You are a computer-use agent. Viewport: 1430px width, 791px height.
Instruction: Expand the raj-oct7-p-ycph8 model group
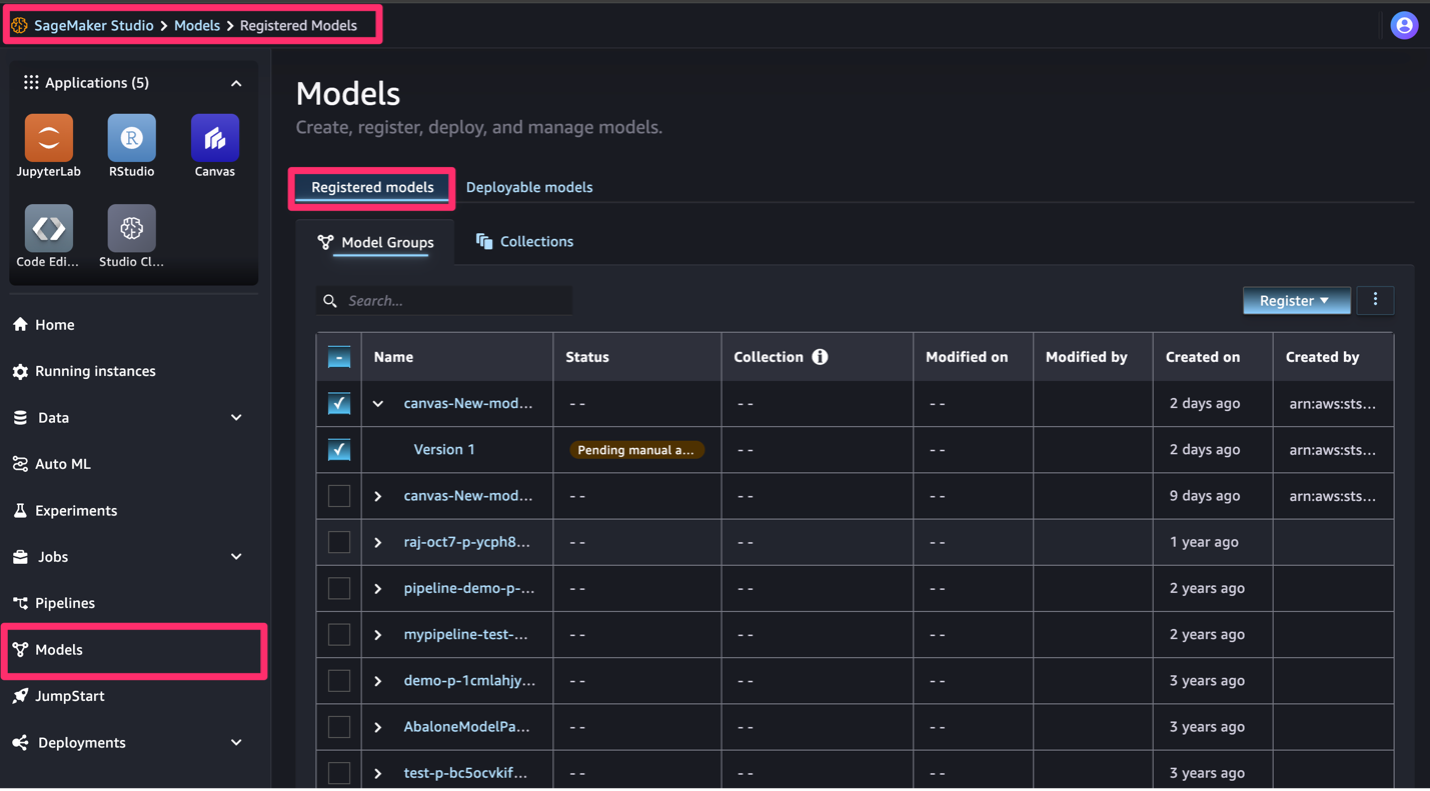378,542
